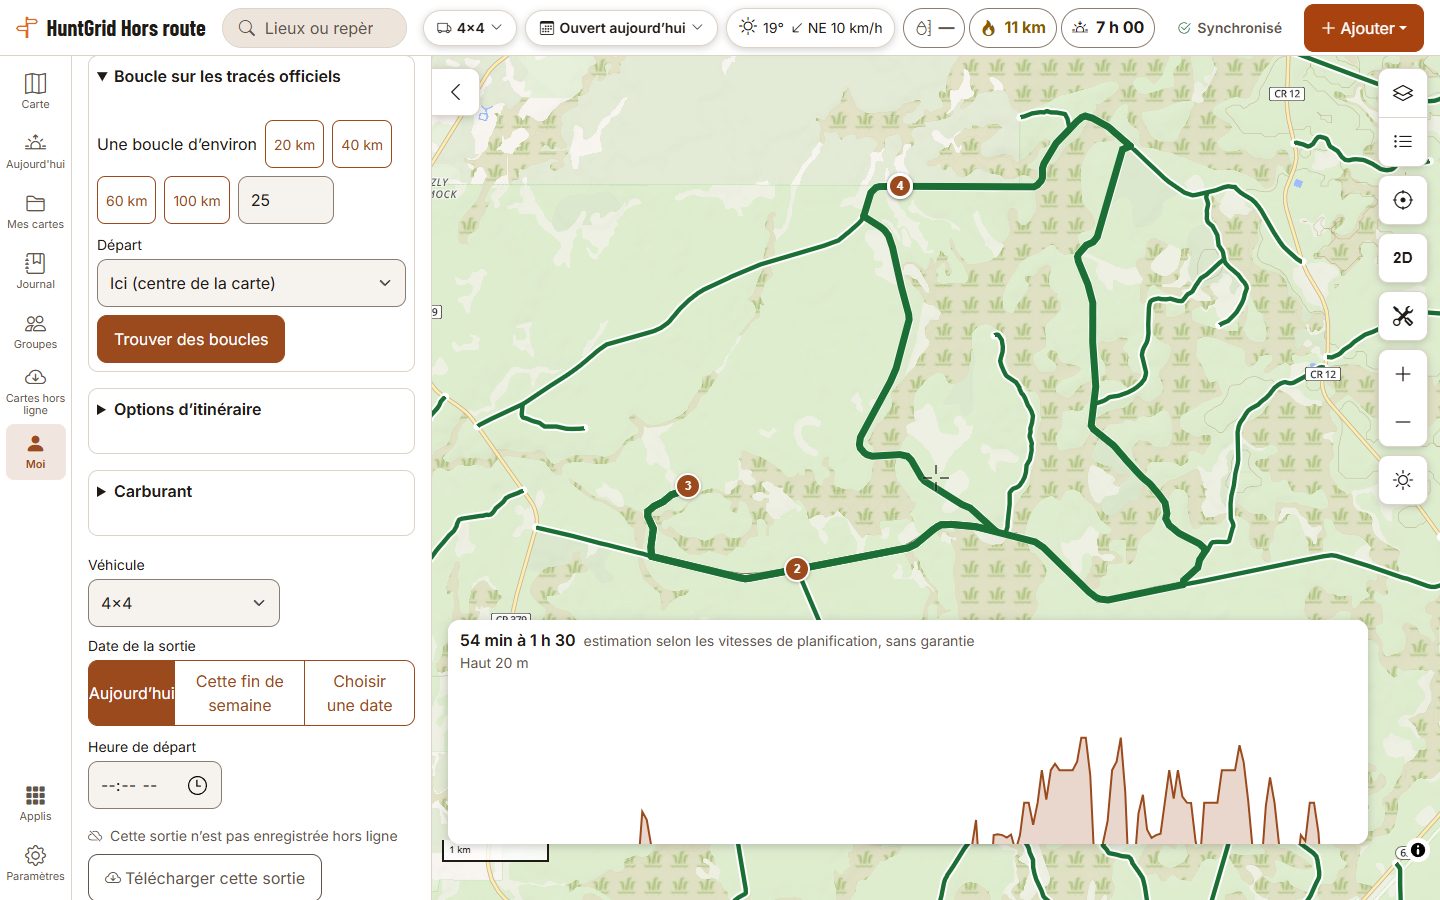The image size is (1440, 900).
Task: Switch the map to 2D view
Action: 1403,258
